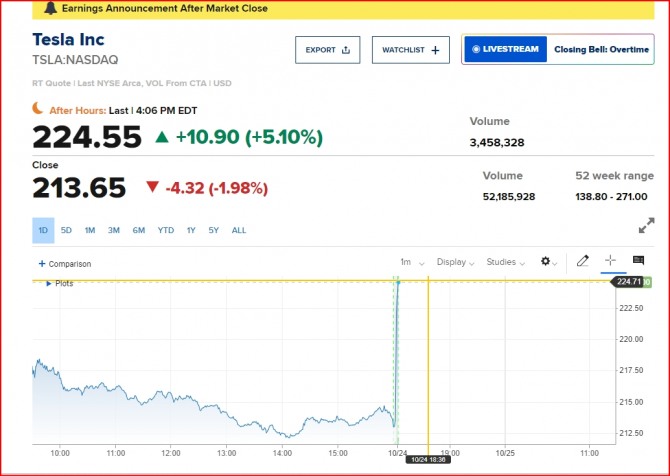Open the 1m interval dropdown
670x476 pixels.
pos(412,262)
